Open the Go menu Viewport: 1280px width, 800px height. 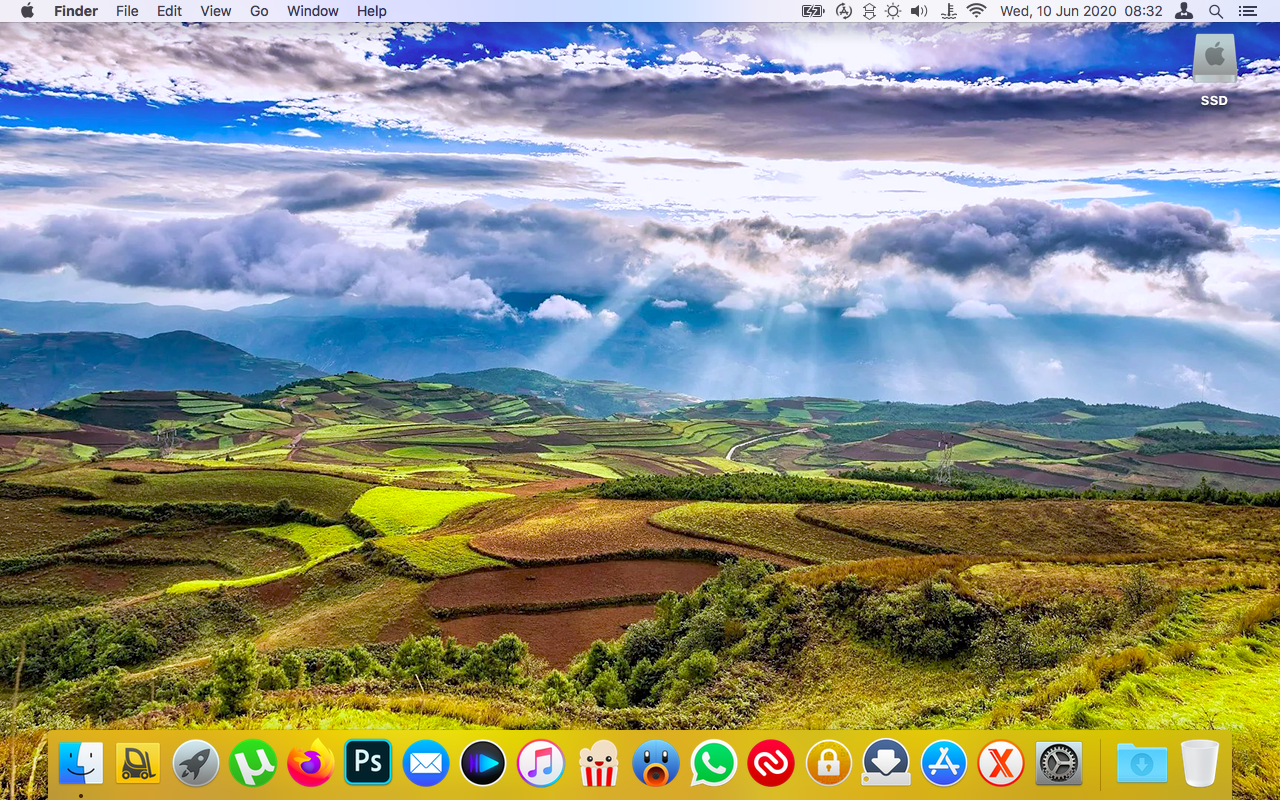click(259, 11)
